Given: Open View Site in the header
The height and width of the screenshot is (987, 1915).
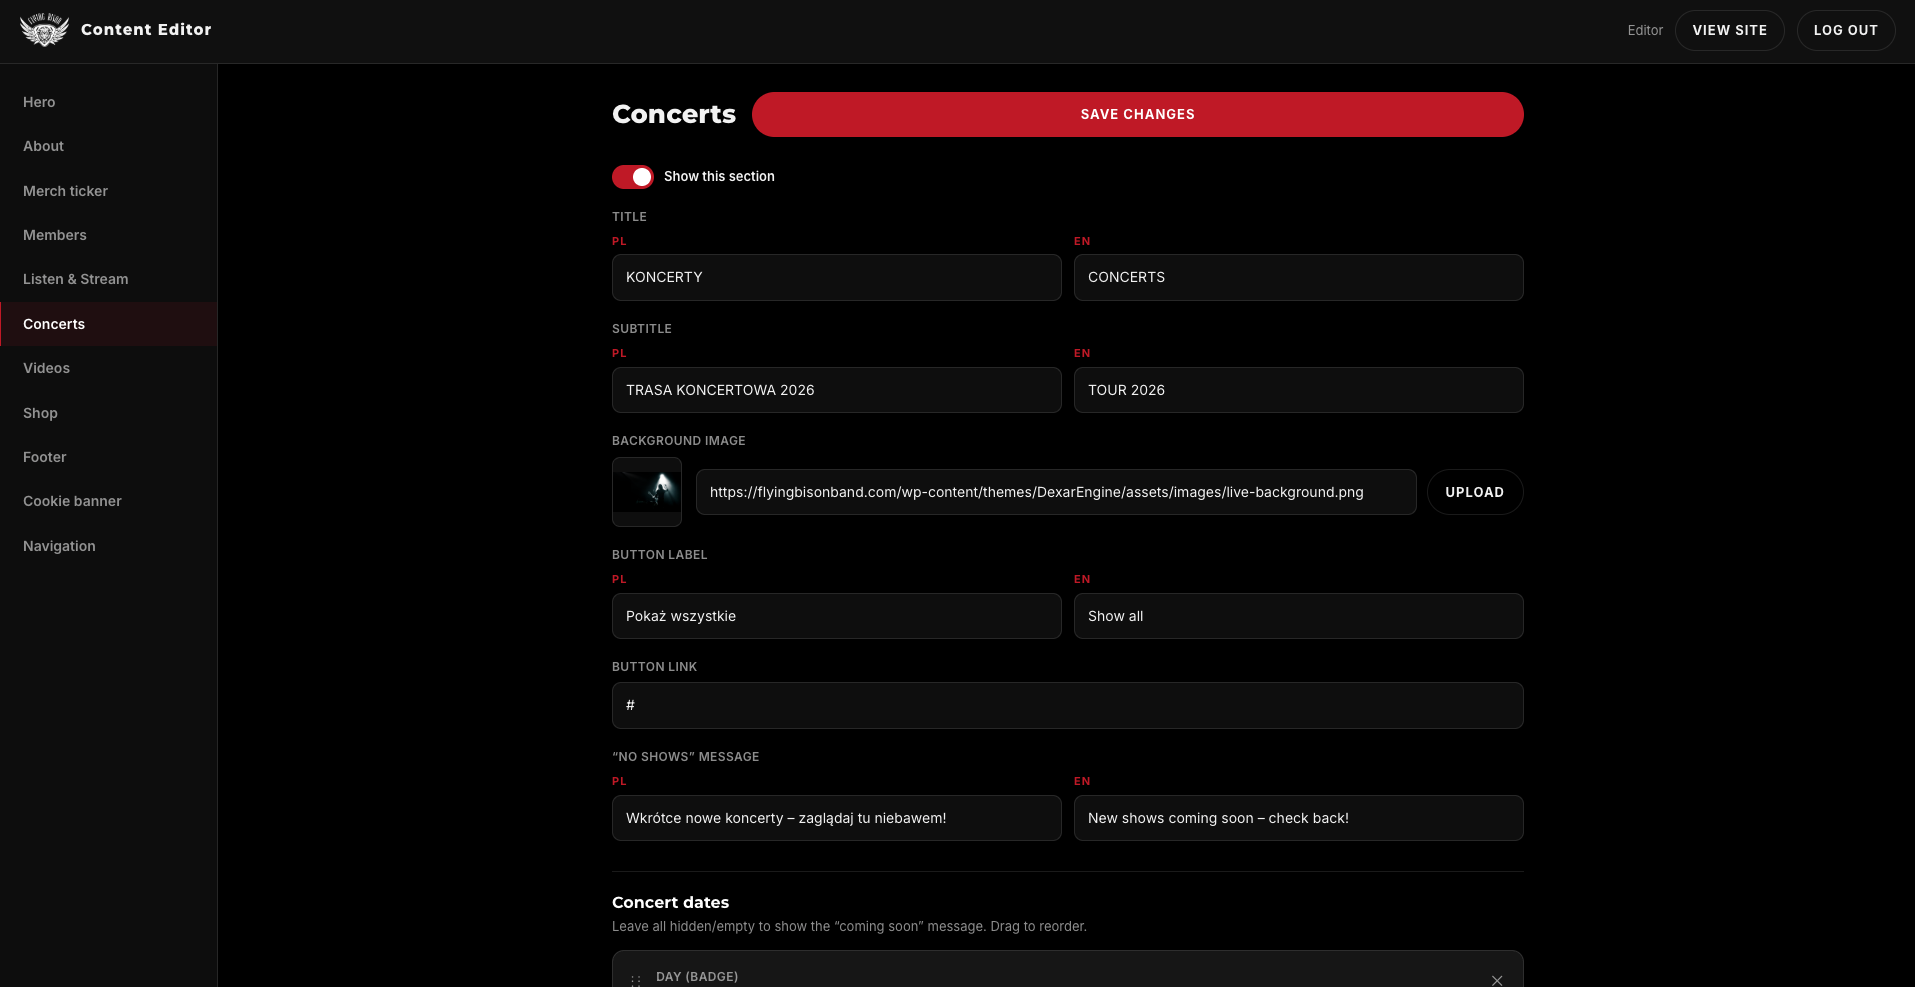Looking at the screenshot, I should click(x=1730, y=30).
